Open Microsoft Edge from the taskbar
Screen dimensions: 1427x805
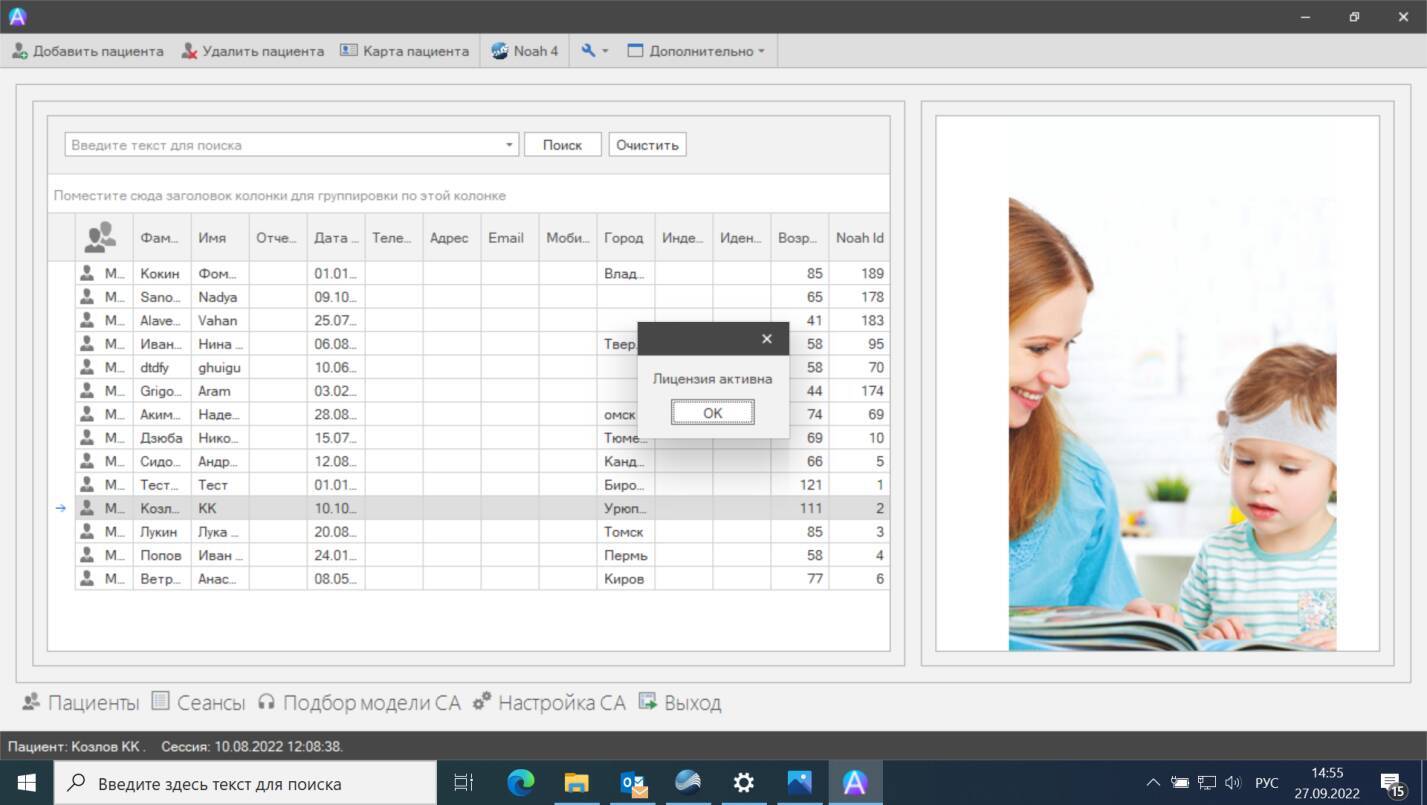[520, 783]
